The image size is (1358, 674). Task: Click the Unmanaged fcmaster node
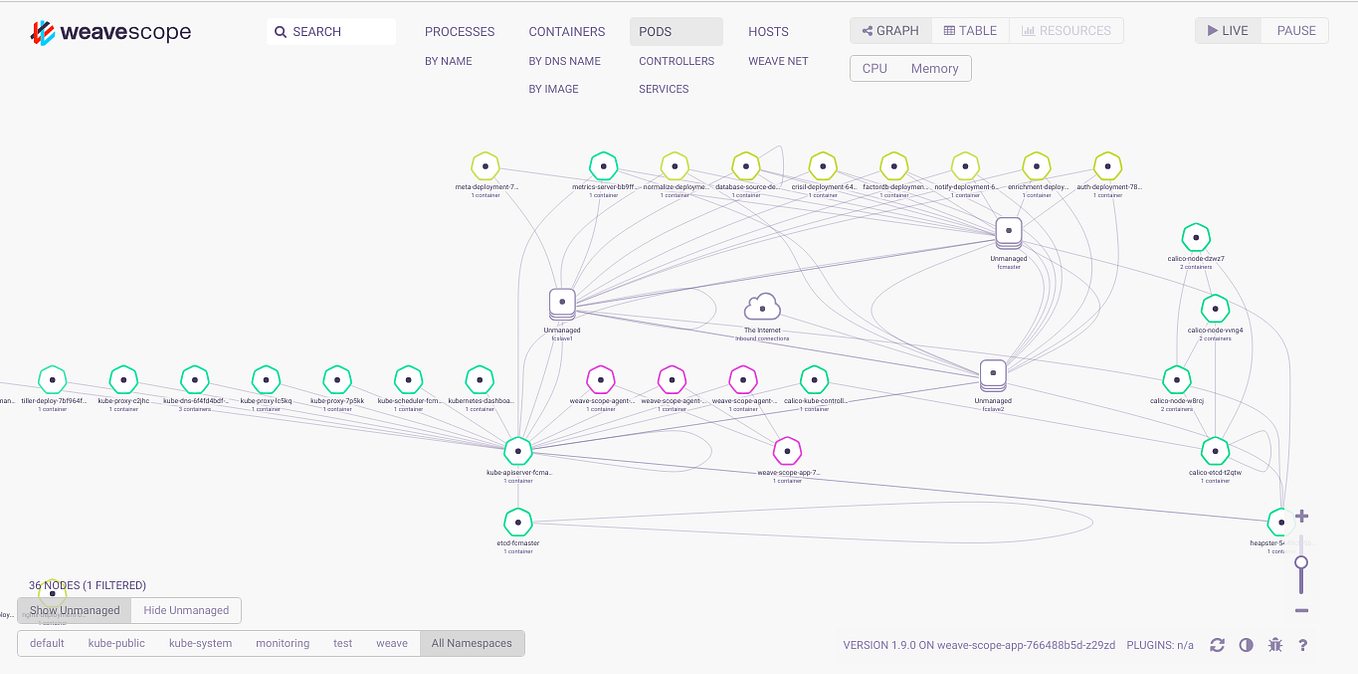click(1009, 233)
